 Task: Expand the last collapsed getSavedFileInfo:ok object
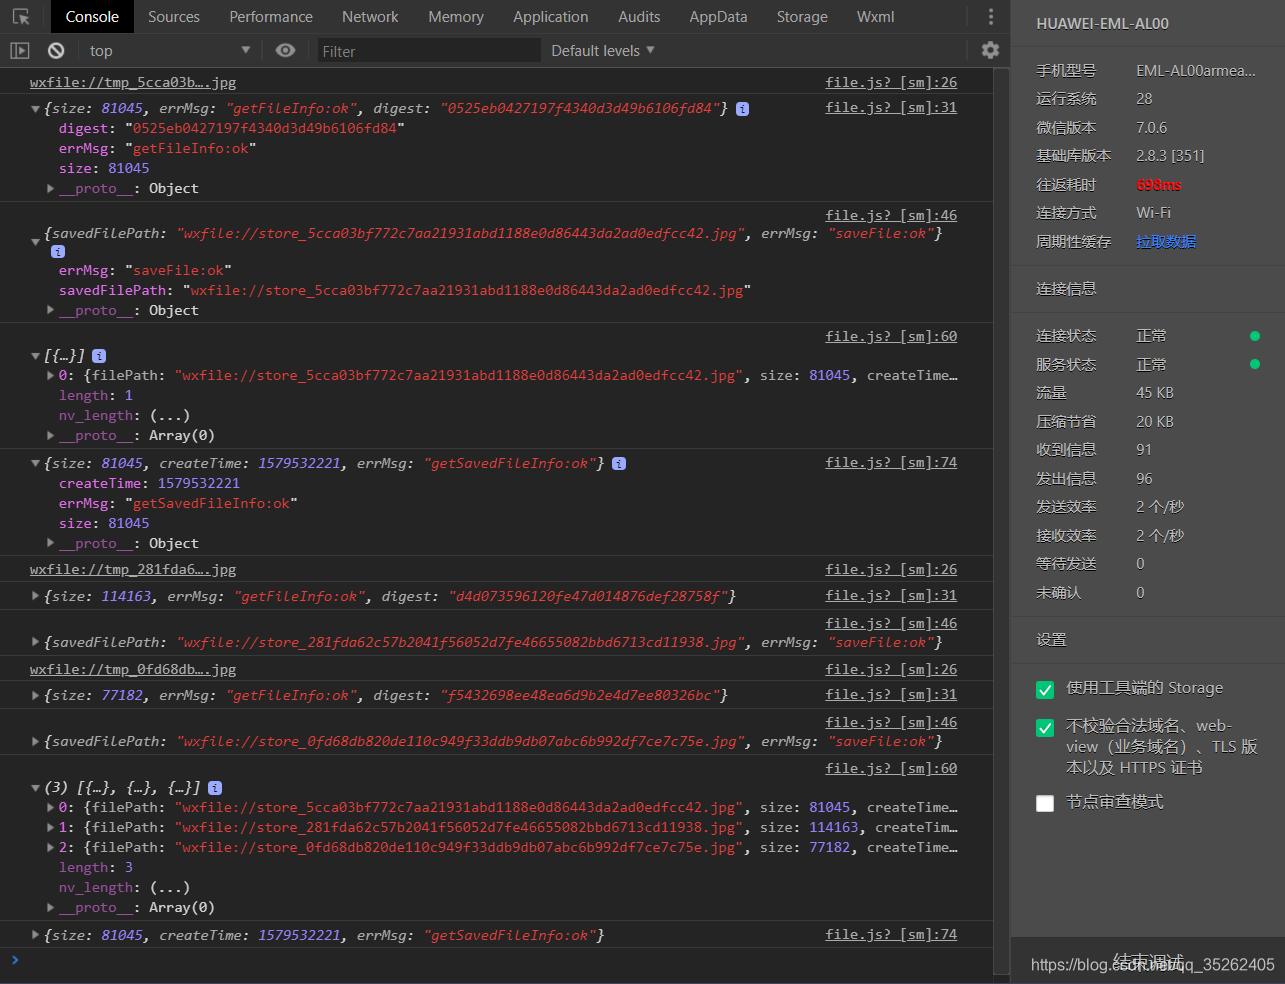coord(36,936)
